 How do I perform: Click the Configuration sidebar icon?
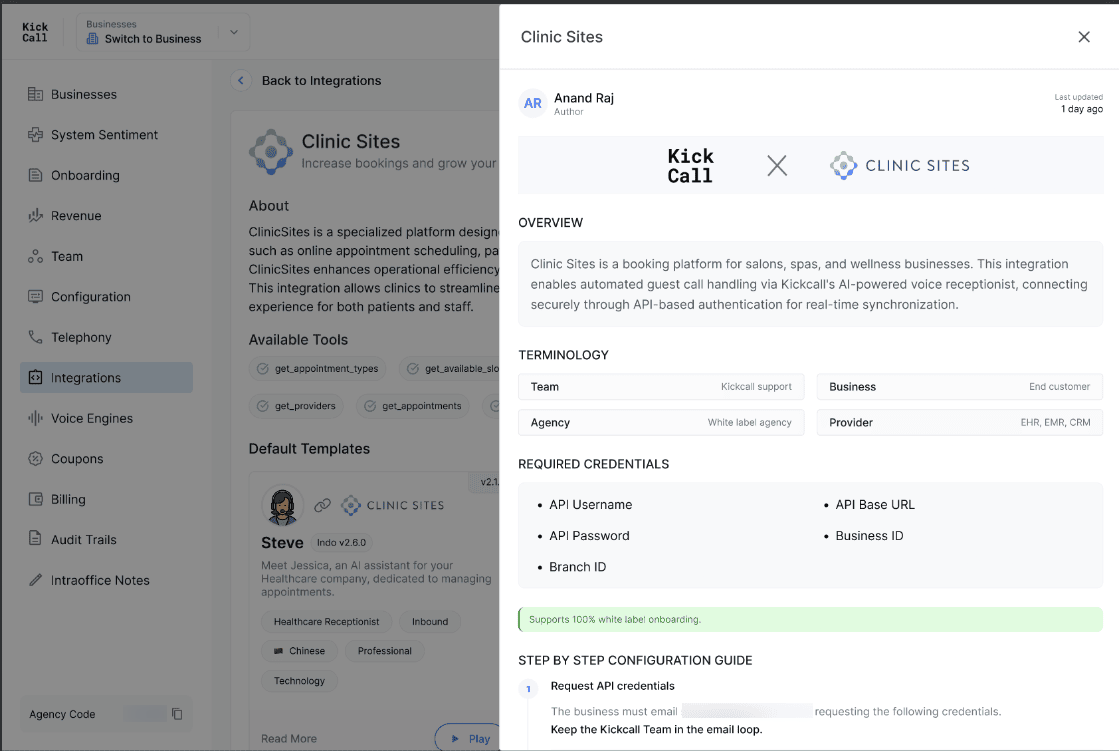pyautogui.click(x=35, y=296)
